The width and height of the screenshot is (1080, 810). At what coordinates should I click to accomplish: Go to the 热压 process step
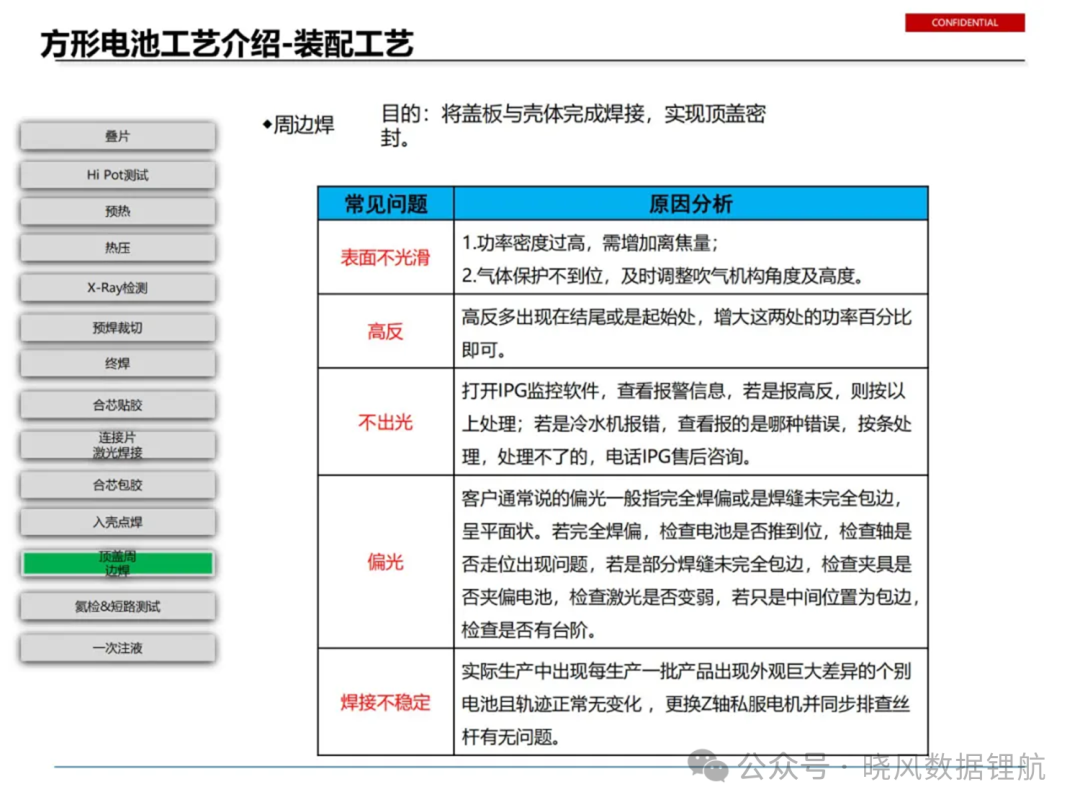[x=117, y=248]
